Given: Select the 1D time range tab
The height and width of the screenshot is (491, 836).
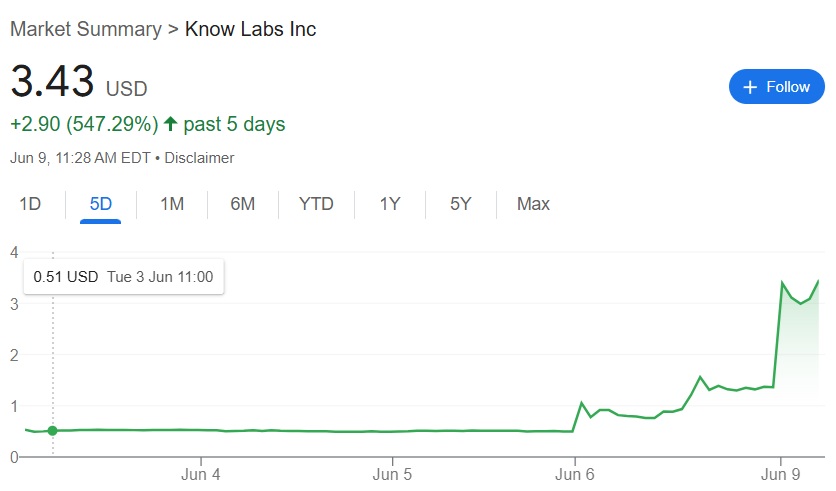Looking at the screenshot, I should coord(30,204).
